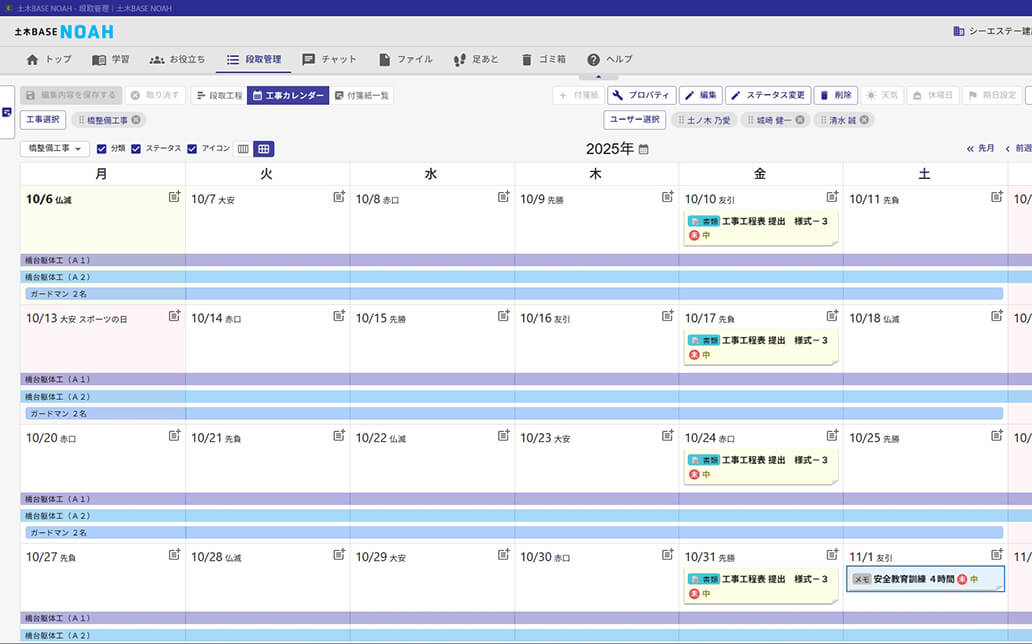Expand the company menu at top right

pos(992,31)
